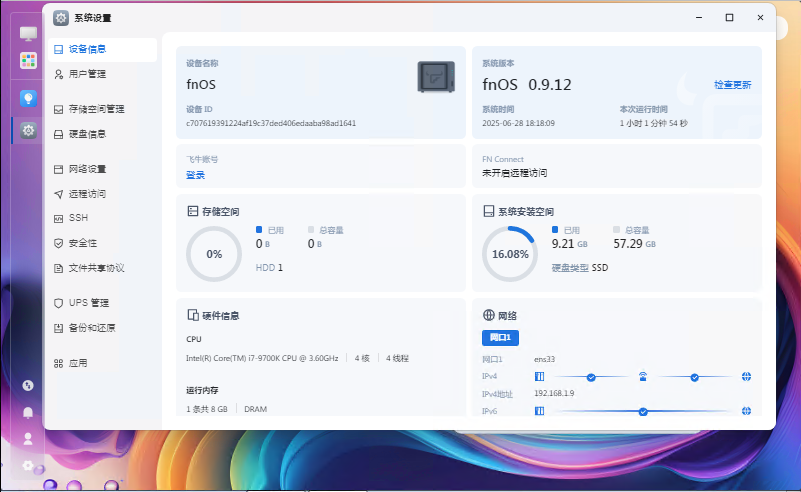
Task: Open 用户管理 in the sidebar
Action: (x=87, y=74)
